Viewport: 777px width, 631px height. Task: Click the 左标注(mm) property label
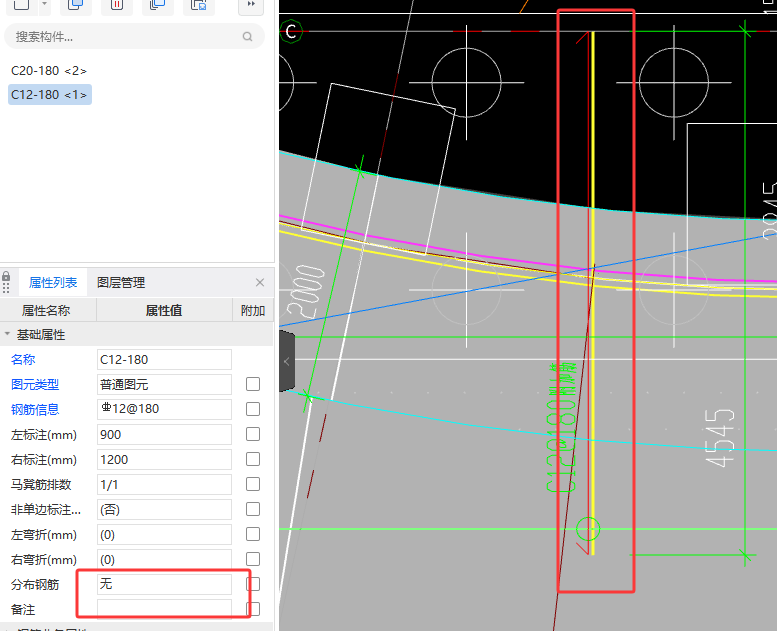point(44,435)
